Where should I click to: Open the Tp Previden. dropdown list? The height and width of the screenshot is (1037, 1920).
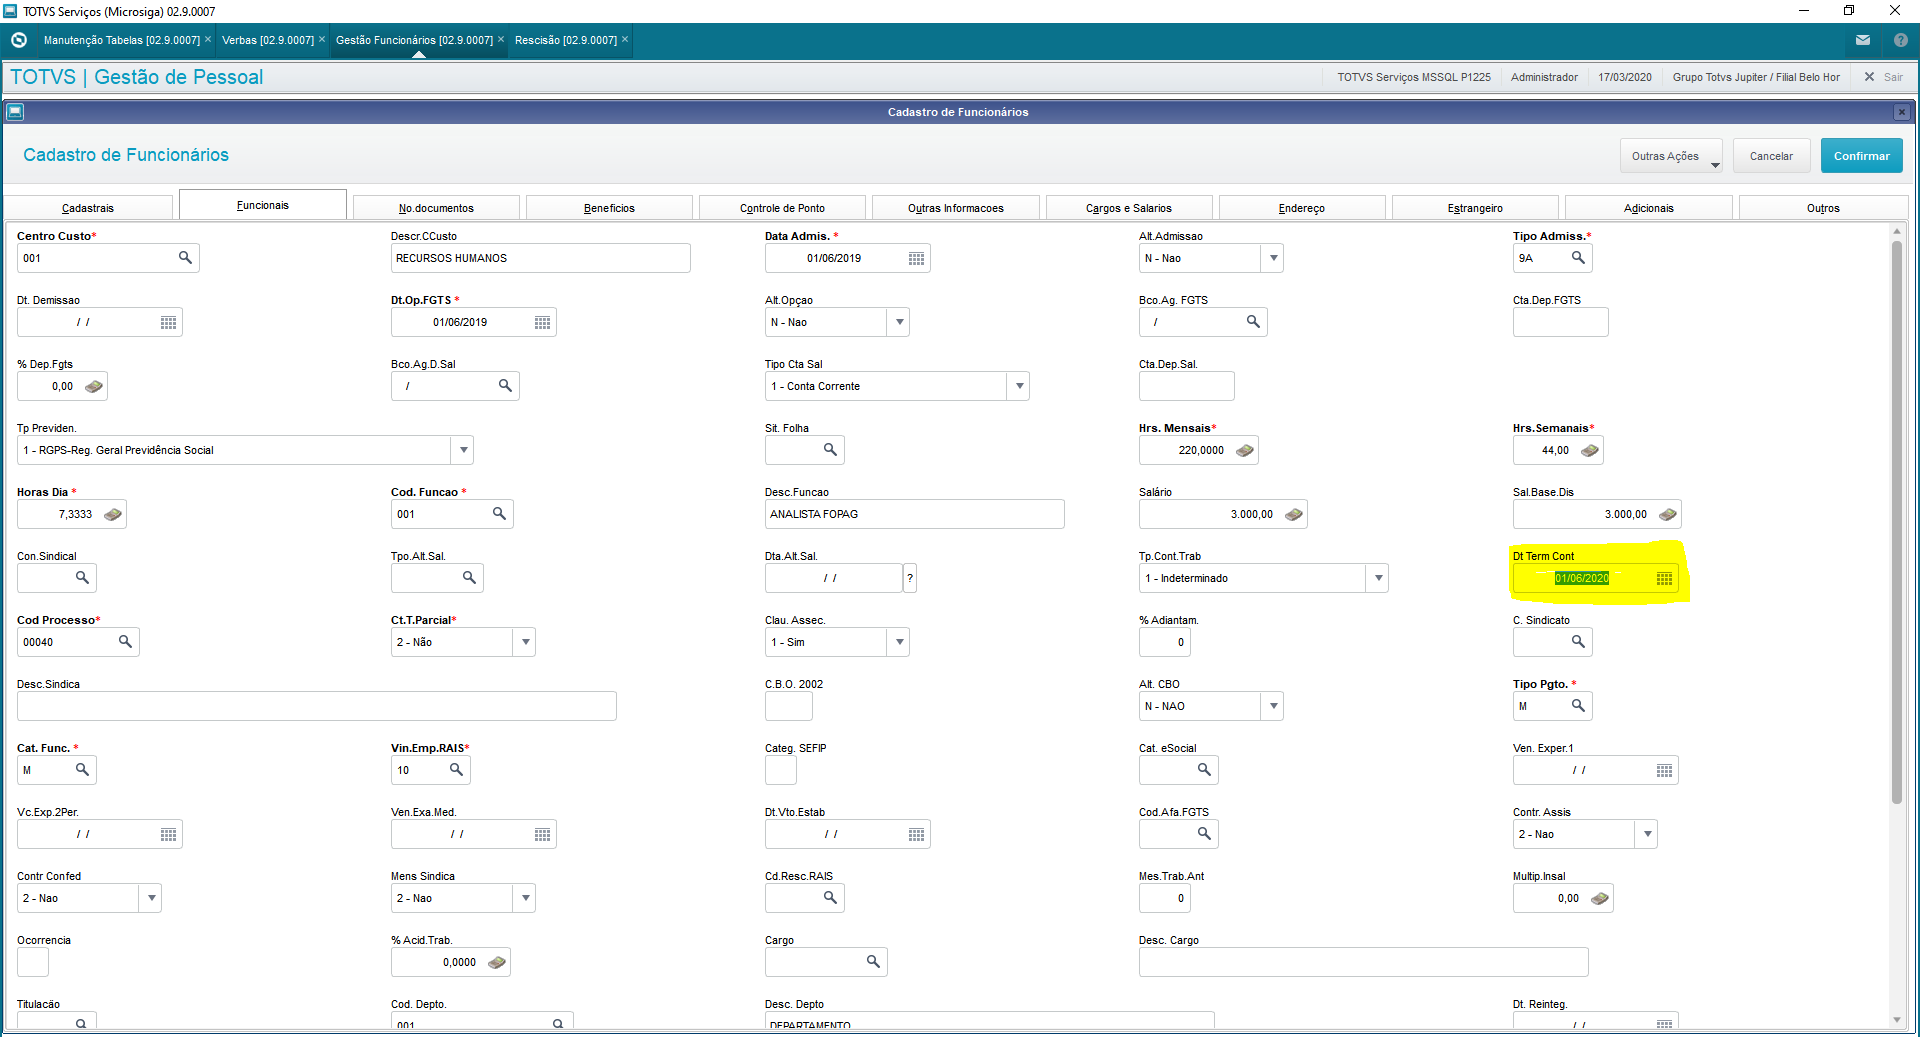tap(463, 450)
